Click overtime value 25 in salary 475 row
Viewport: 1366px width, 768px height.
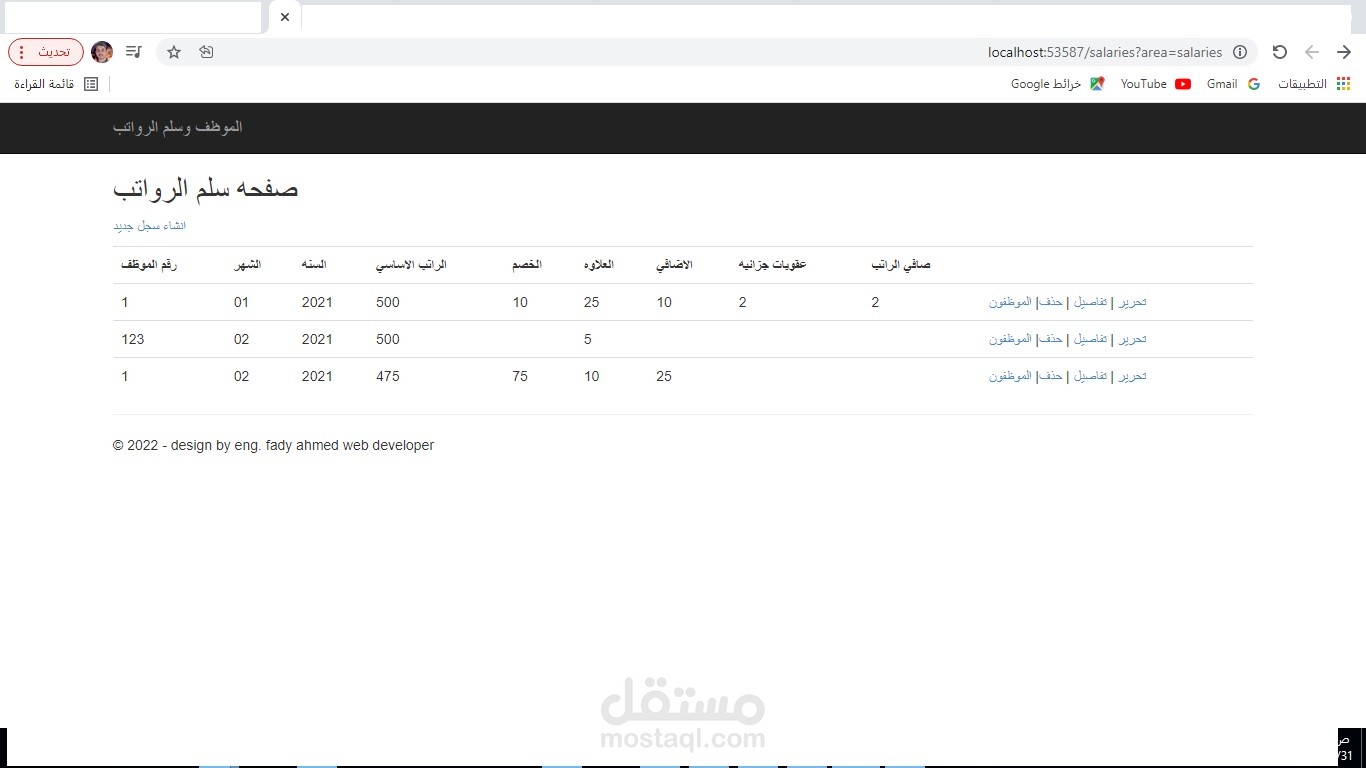click(x=664, y=376)
